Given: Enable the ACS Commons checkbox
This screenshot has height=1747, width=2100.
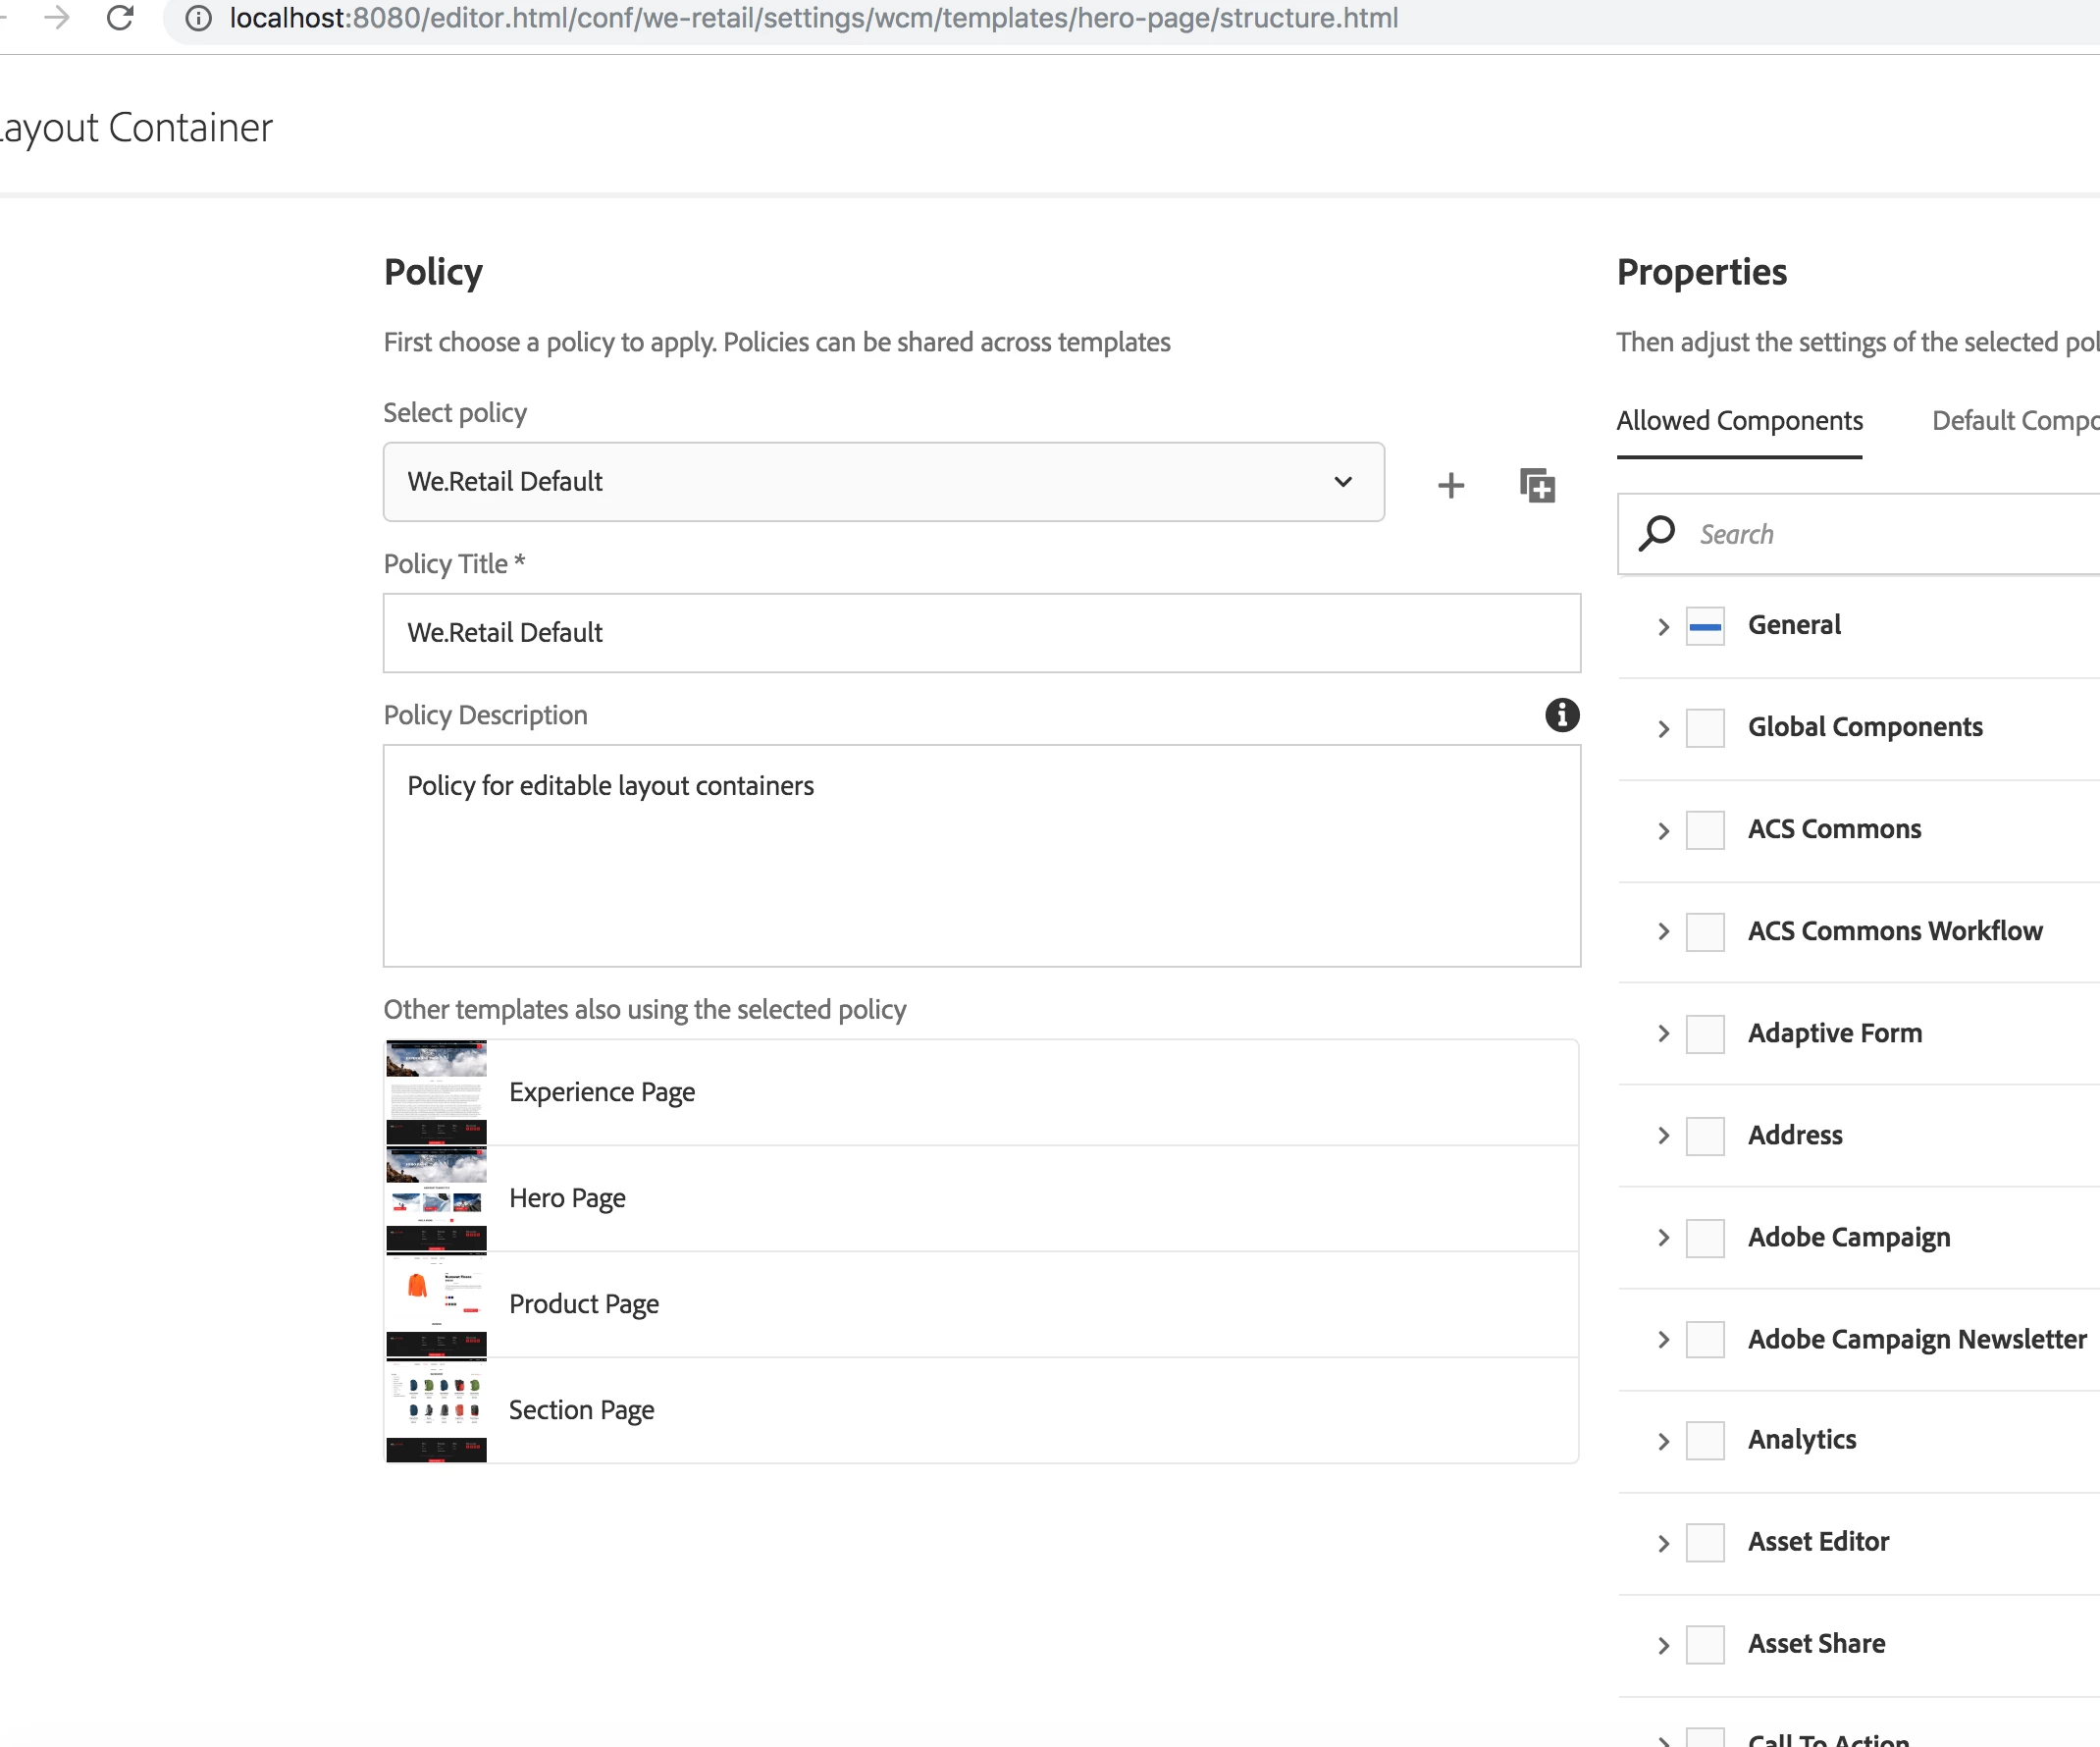Looking at the screenshot, I should pos(1705,830).
